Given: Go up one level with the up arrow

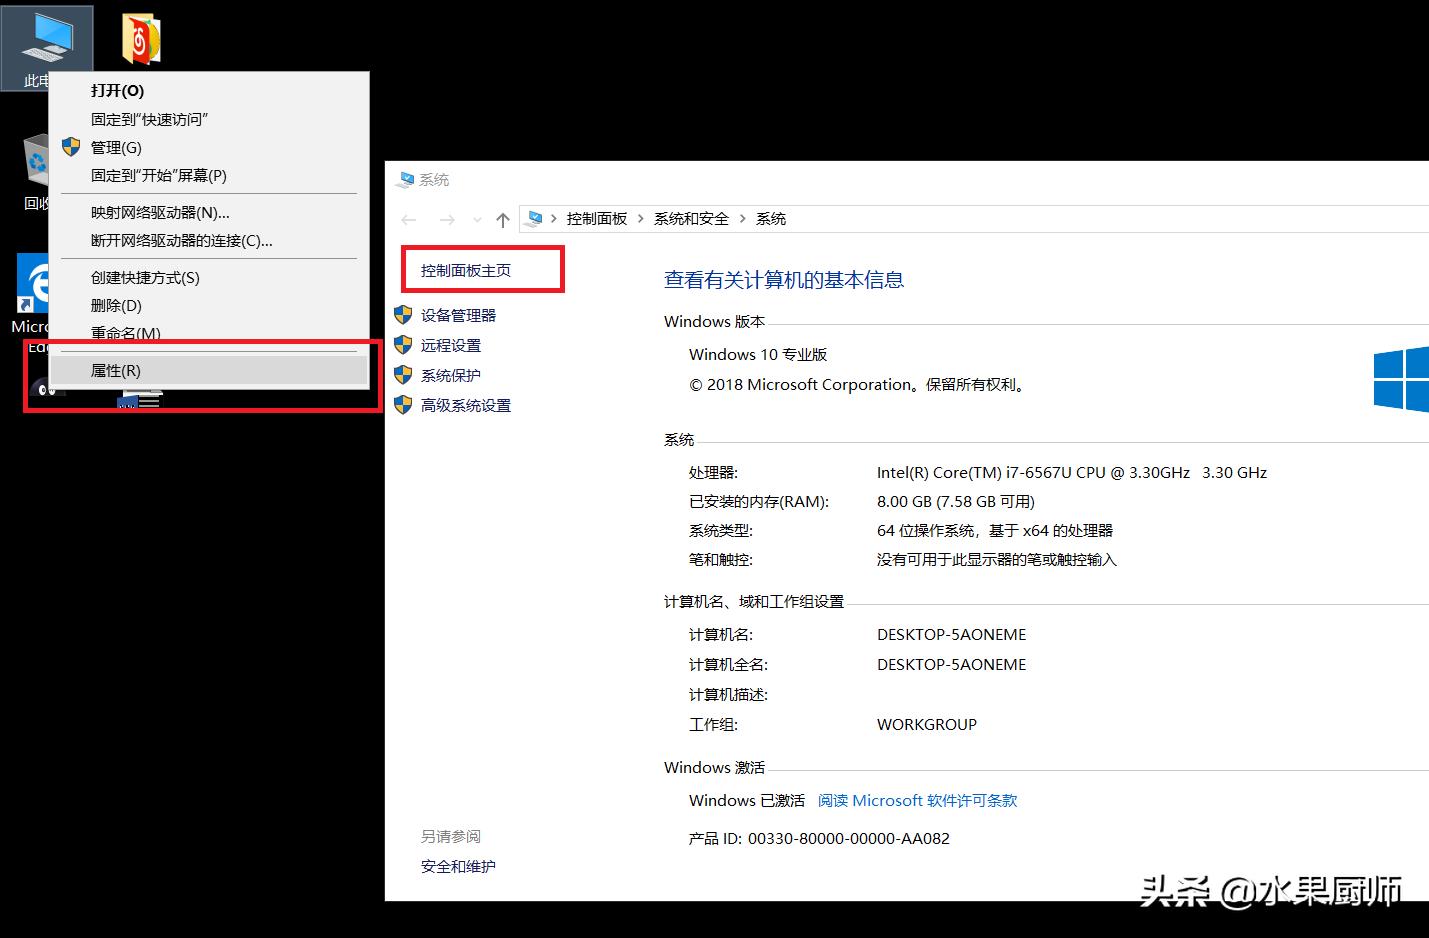Looking at the screenshot, I should click(x=503, y=219).
